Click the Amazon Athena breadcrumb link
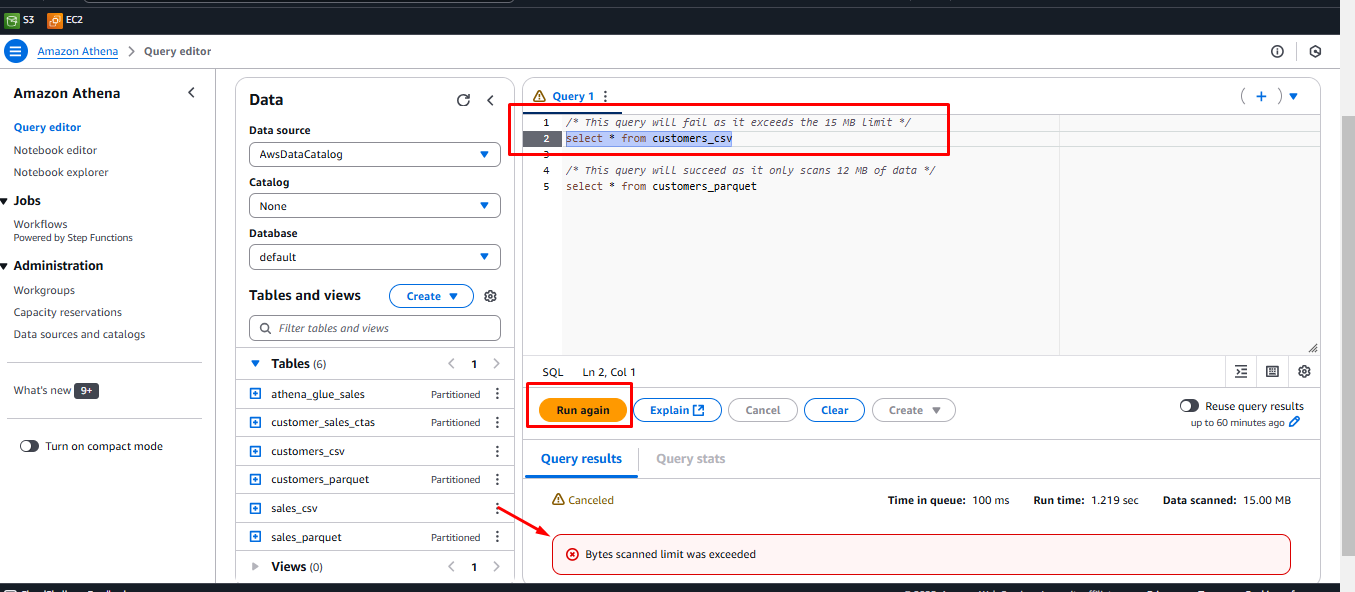This screenshot has height=592, width=1355. [x=77, y=51]
